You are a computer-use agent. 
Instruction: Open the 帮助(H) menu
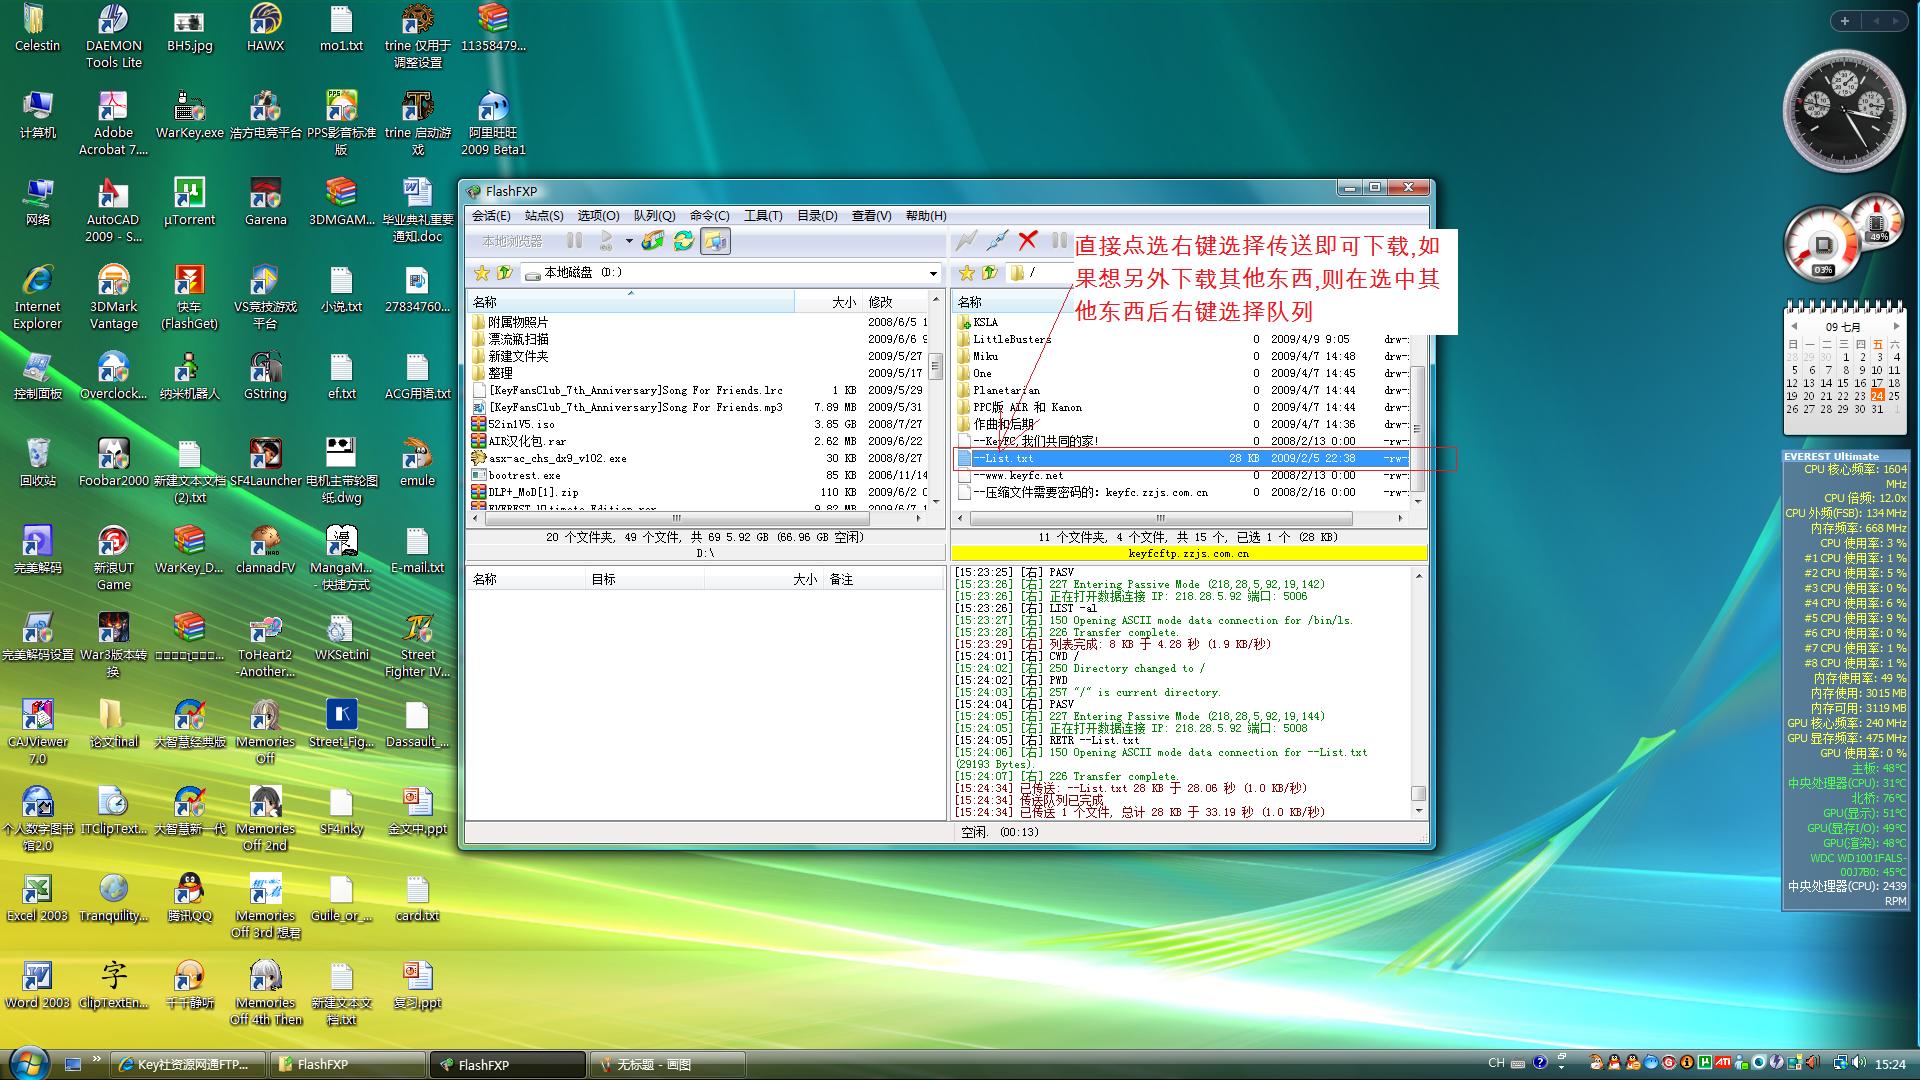point(926,216)
